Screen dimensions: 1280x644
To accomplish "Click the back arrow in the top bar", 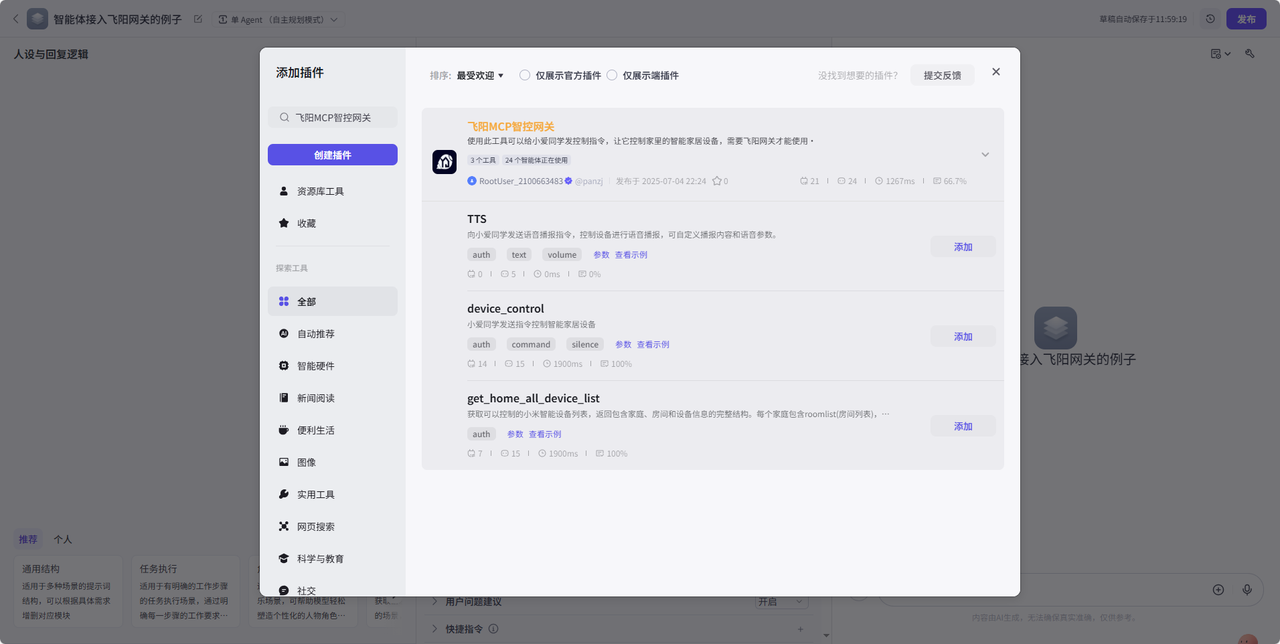I will point(14,17).
